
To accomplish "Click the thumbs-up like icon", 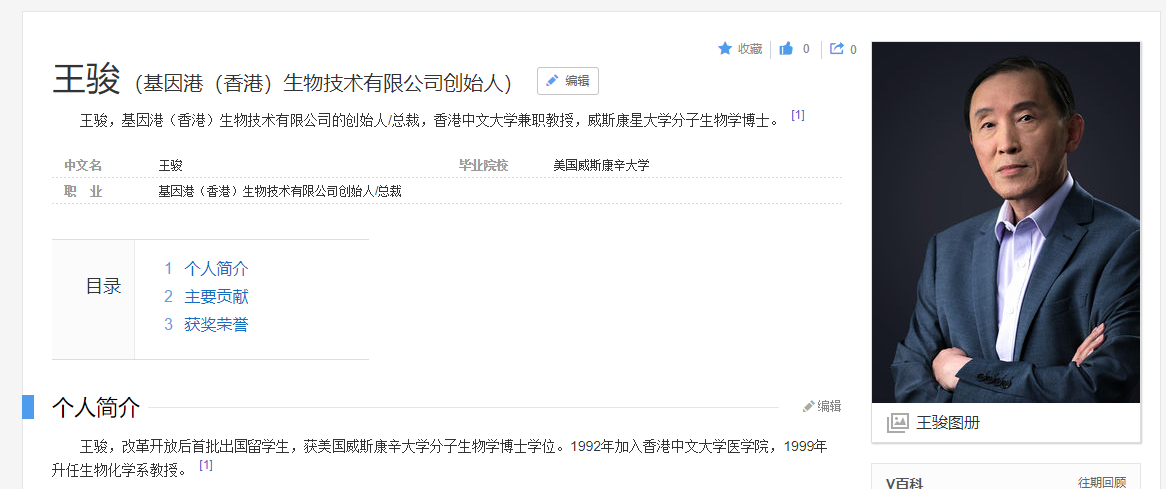I will [786, 49].
